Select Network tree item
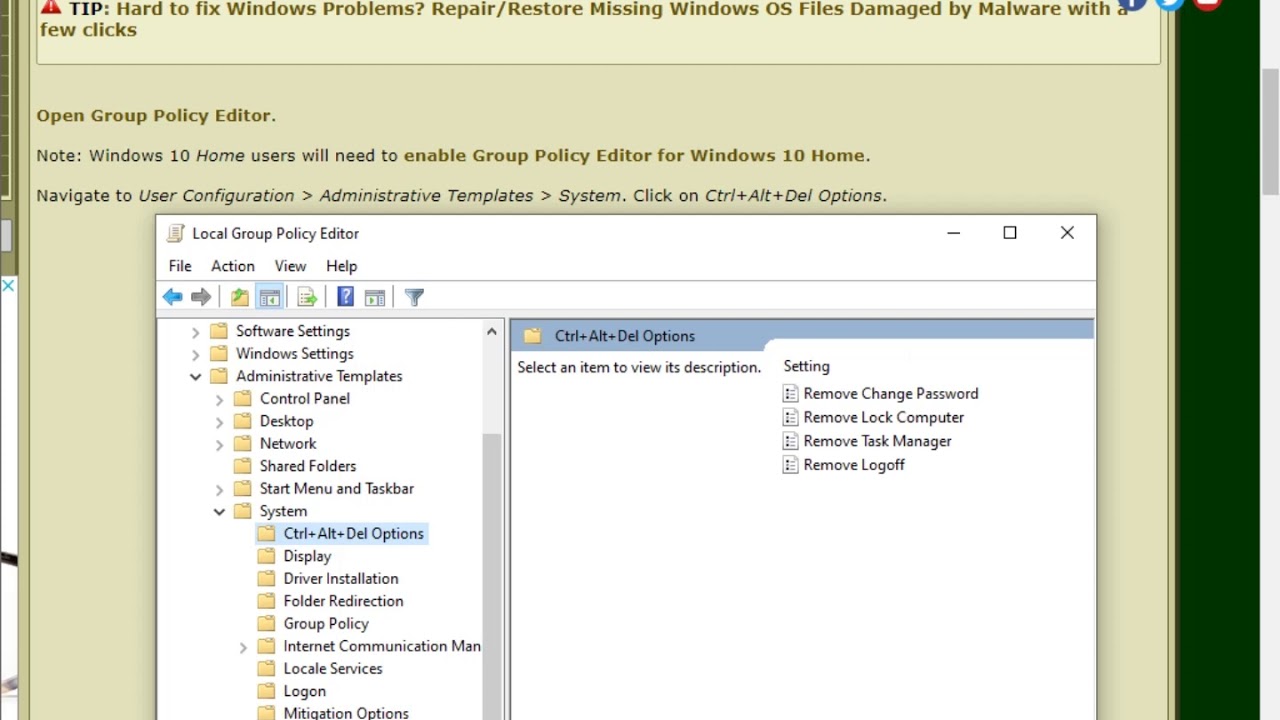Viewport: 1280px width, 720px height. pos(288,444)
